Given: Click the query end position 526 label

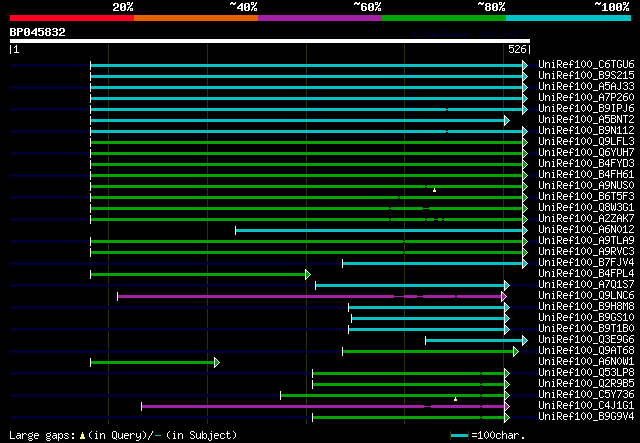Looking at the screenshot, I should tap(517, 49).
